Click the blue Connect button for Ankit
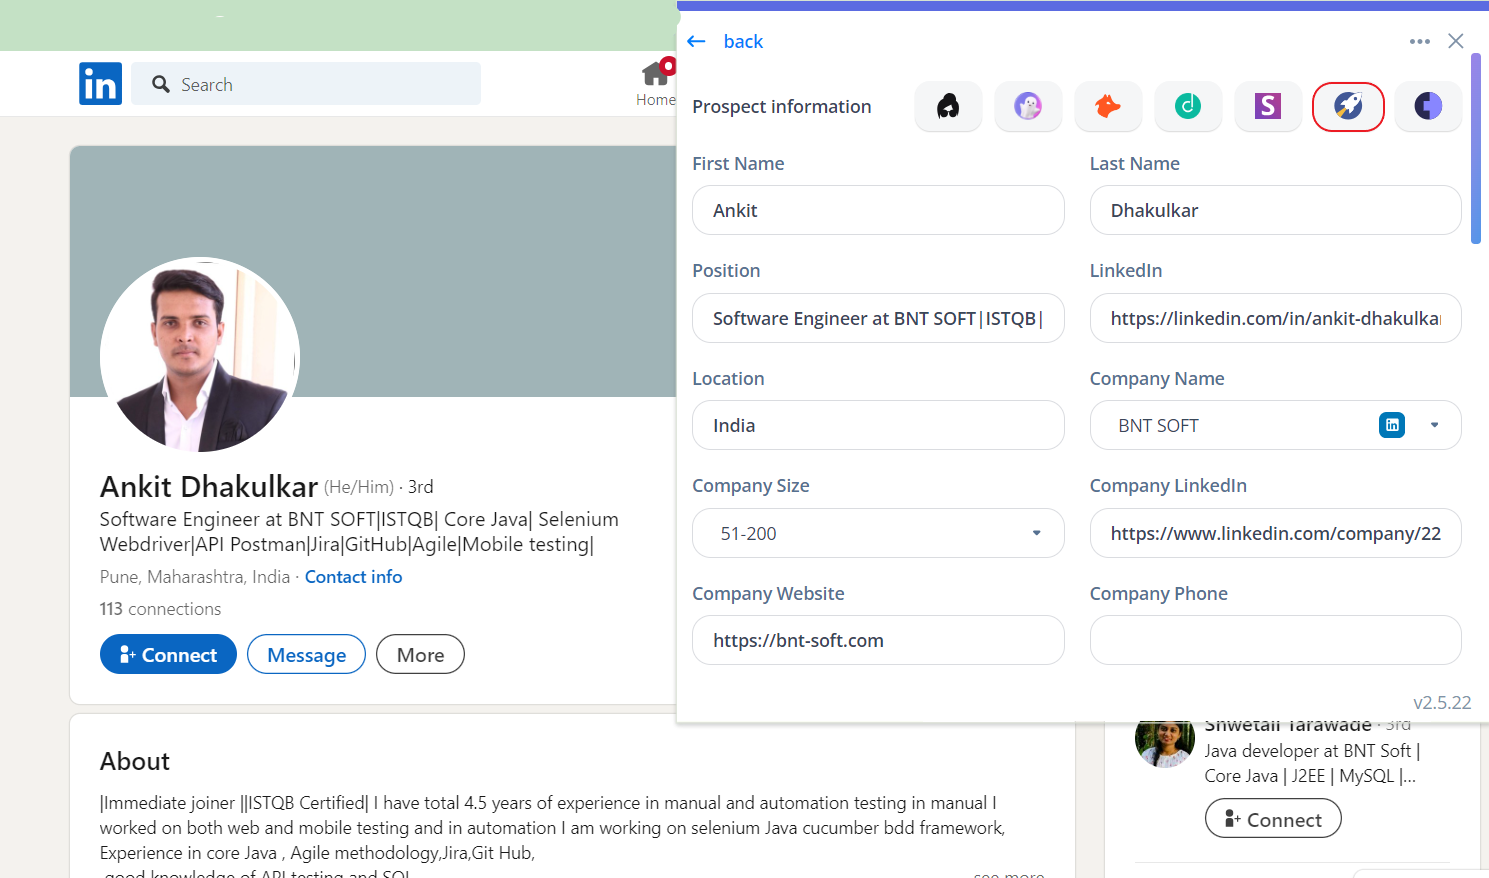The height and width of the screenshot is (878, 1489). pos(168,654)
